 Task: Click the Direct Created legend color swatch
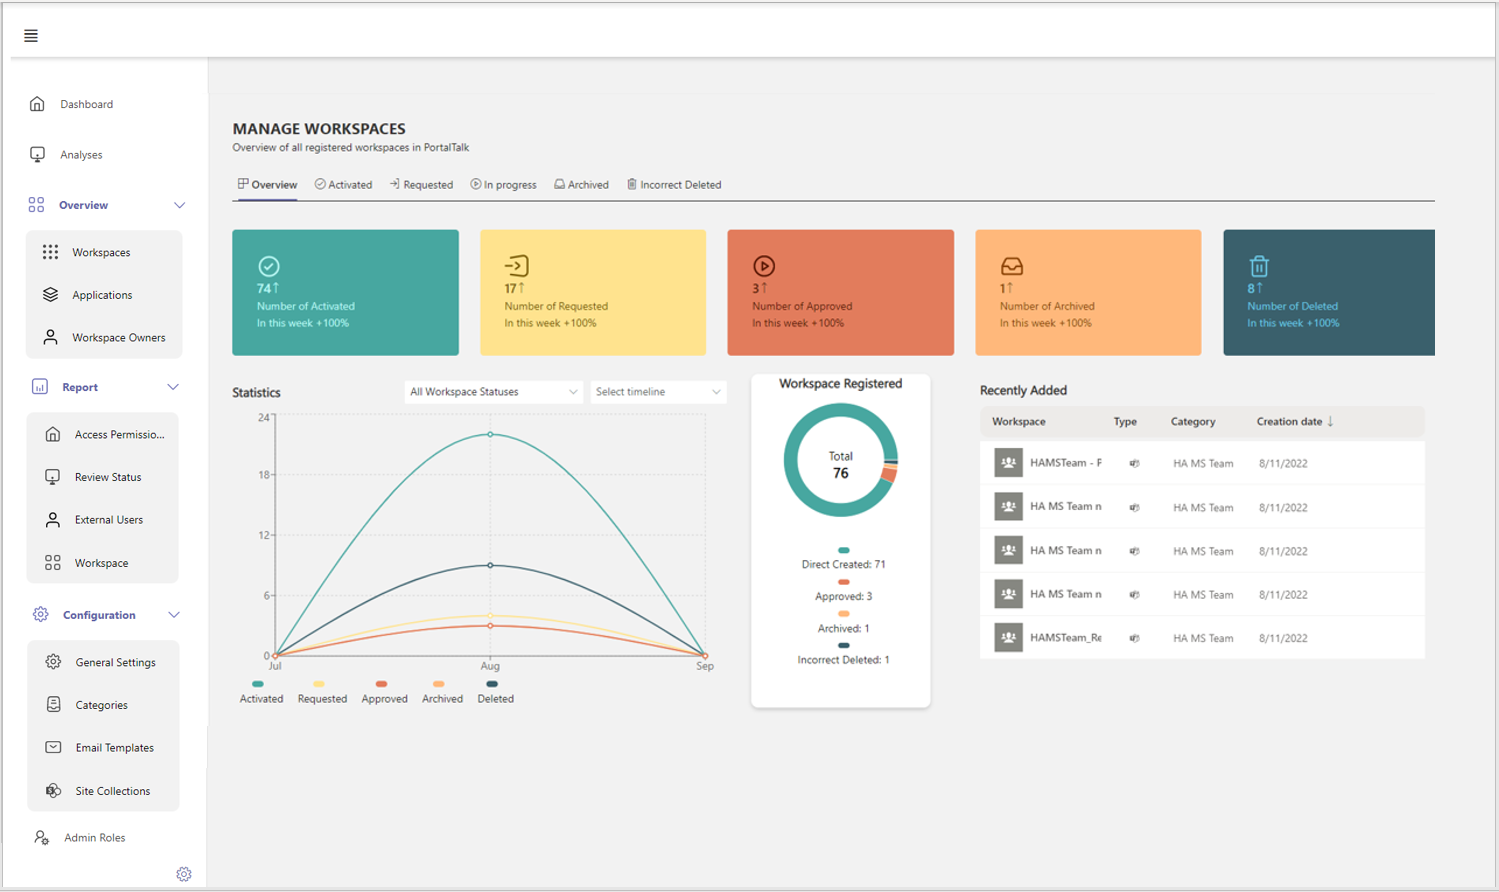click(844, 550)
